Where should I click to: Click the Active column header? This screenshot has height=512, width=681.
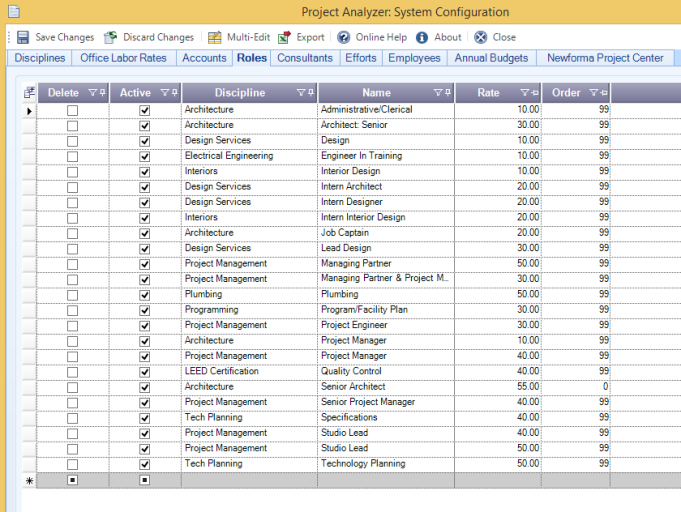(135, 93)
